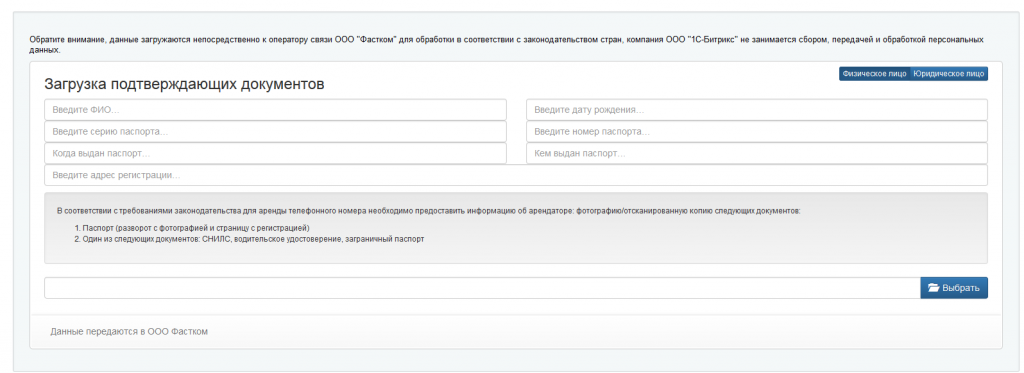Click the folder icon on Выбрать button
The image size is (1024, 373).
(x=933, y=288)
